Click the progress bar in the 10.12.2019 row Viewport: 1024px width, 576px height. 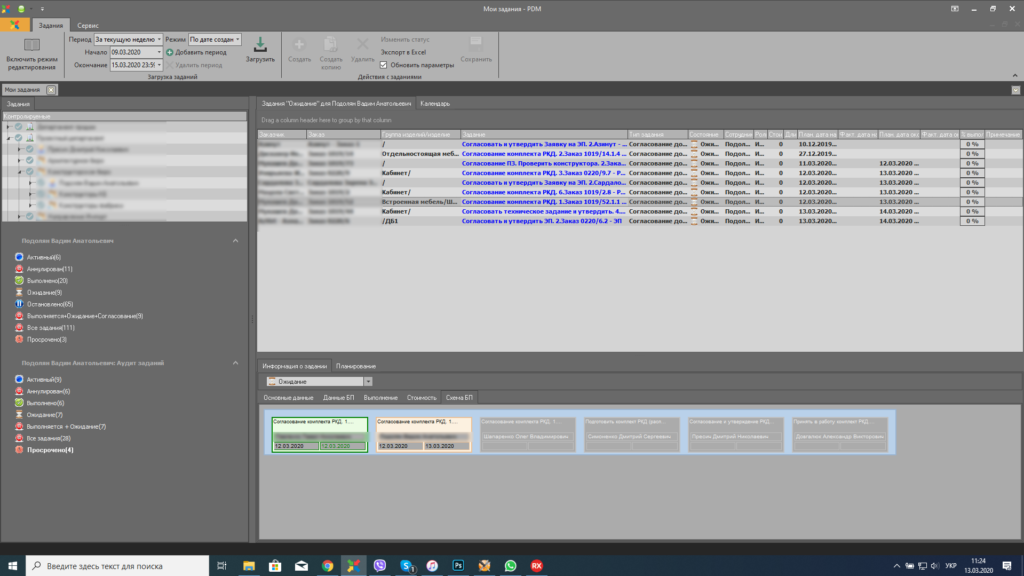972,144
